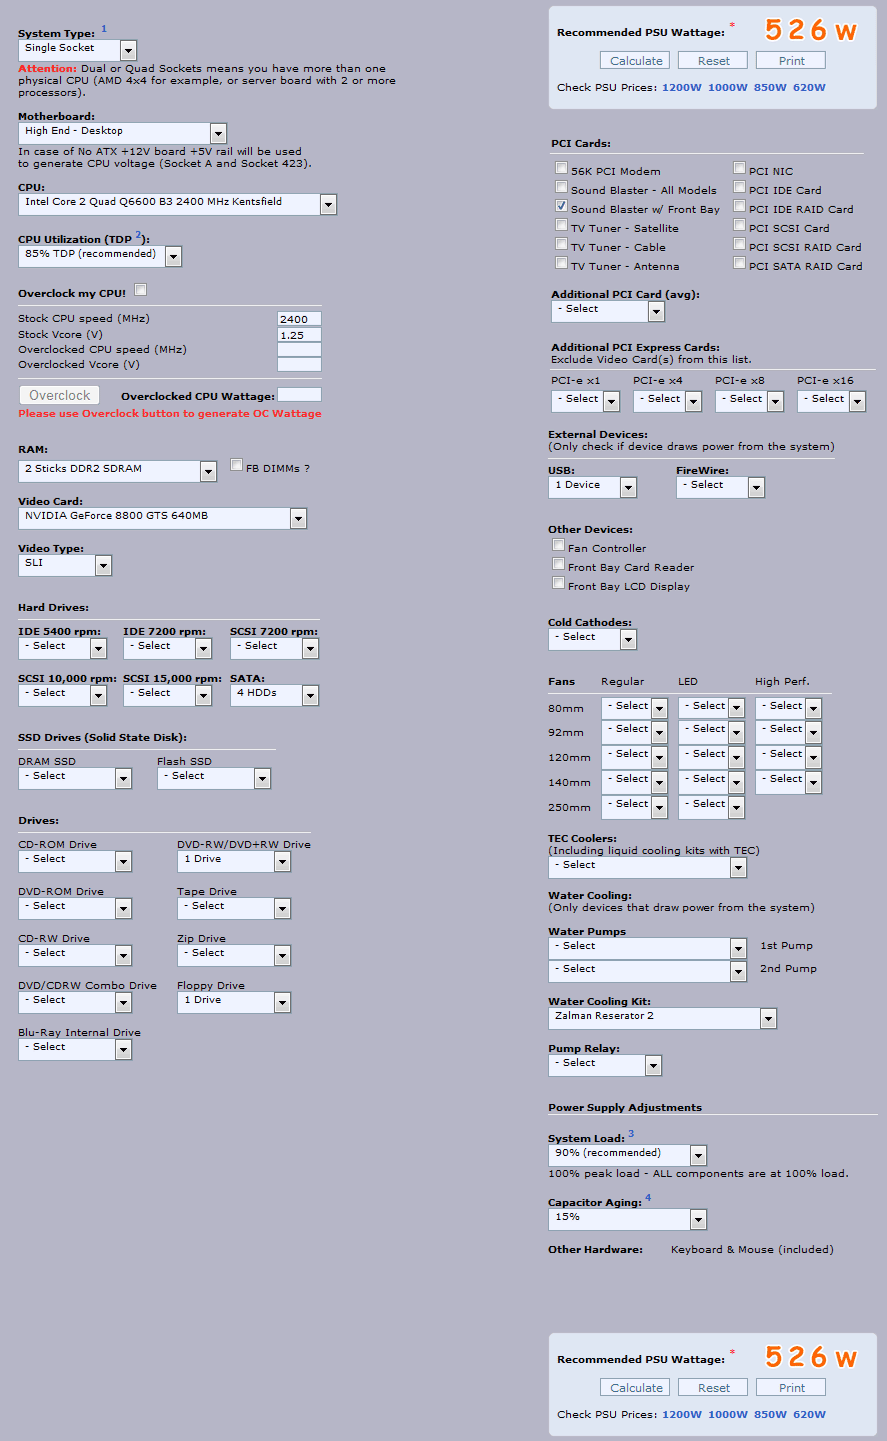Click the bottom Calculate button
This screenshot has width=887, height=1441.
(x=636, y=1388)
